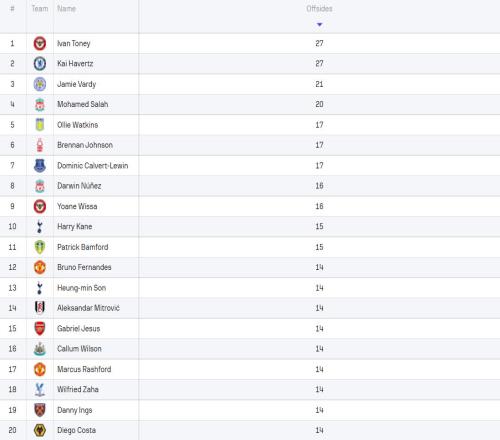The width and height of the screenshot is (500, 440).
Task: Click the Brentford crest beside Ivan Toney
Action: click(x=40, y=43)
